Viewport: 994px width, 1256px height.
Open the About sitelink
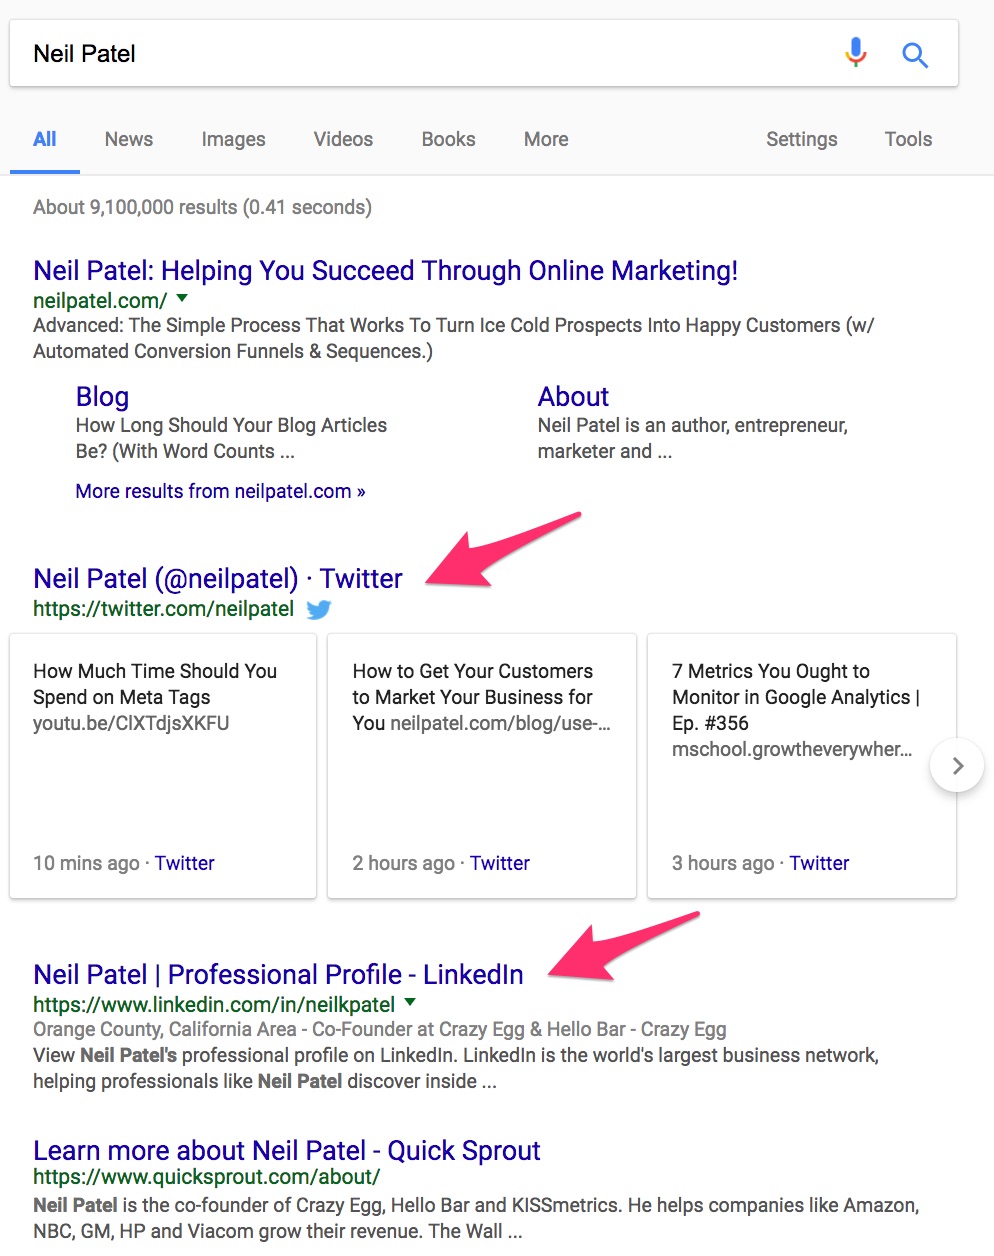click(573, 397)
